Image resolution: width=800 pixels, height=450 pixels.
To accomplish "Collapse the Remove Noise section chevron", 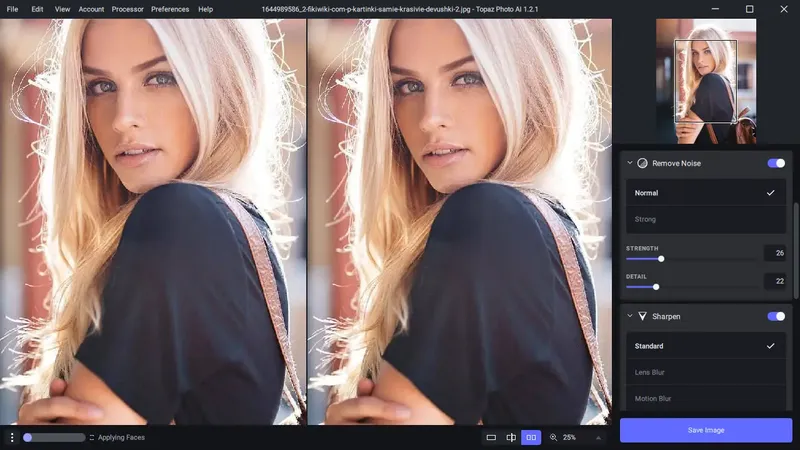I will click(630, 163).
